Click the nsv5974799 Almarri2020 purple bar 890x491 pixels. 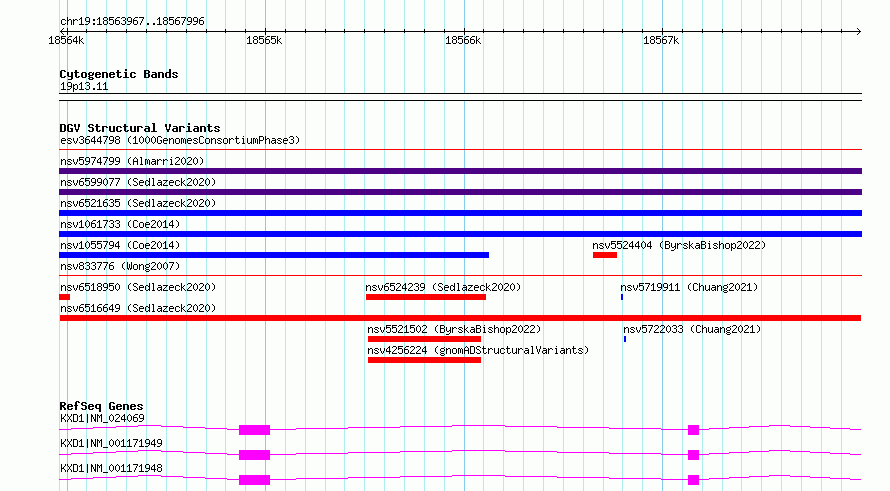460,171
